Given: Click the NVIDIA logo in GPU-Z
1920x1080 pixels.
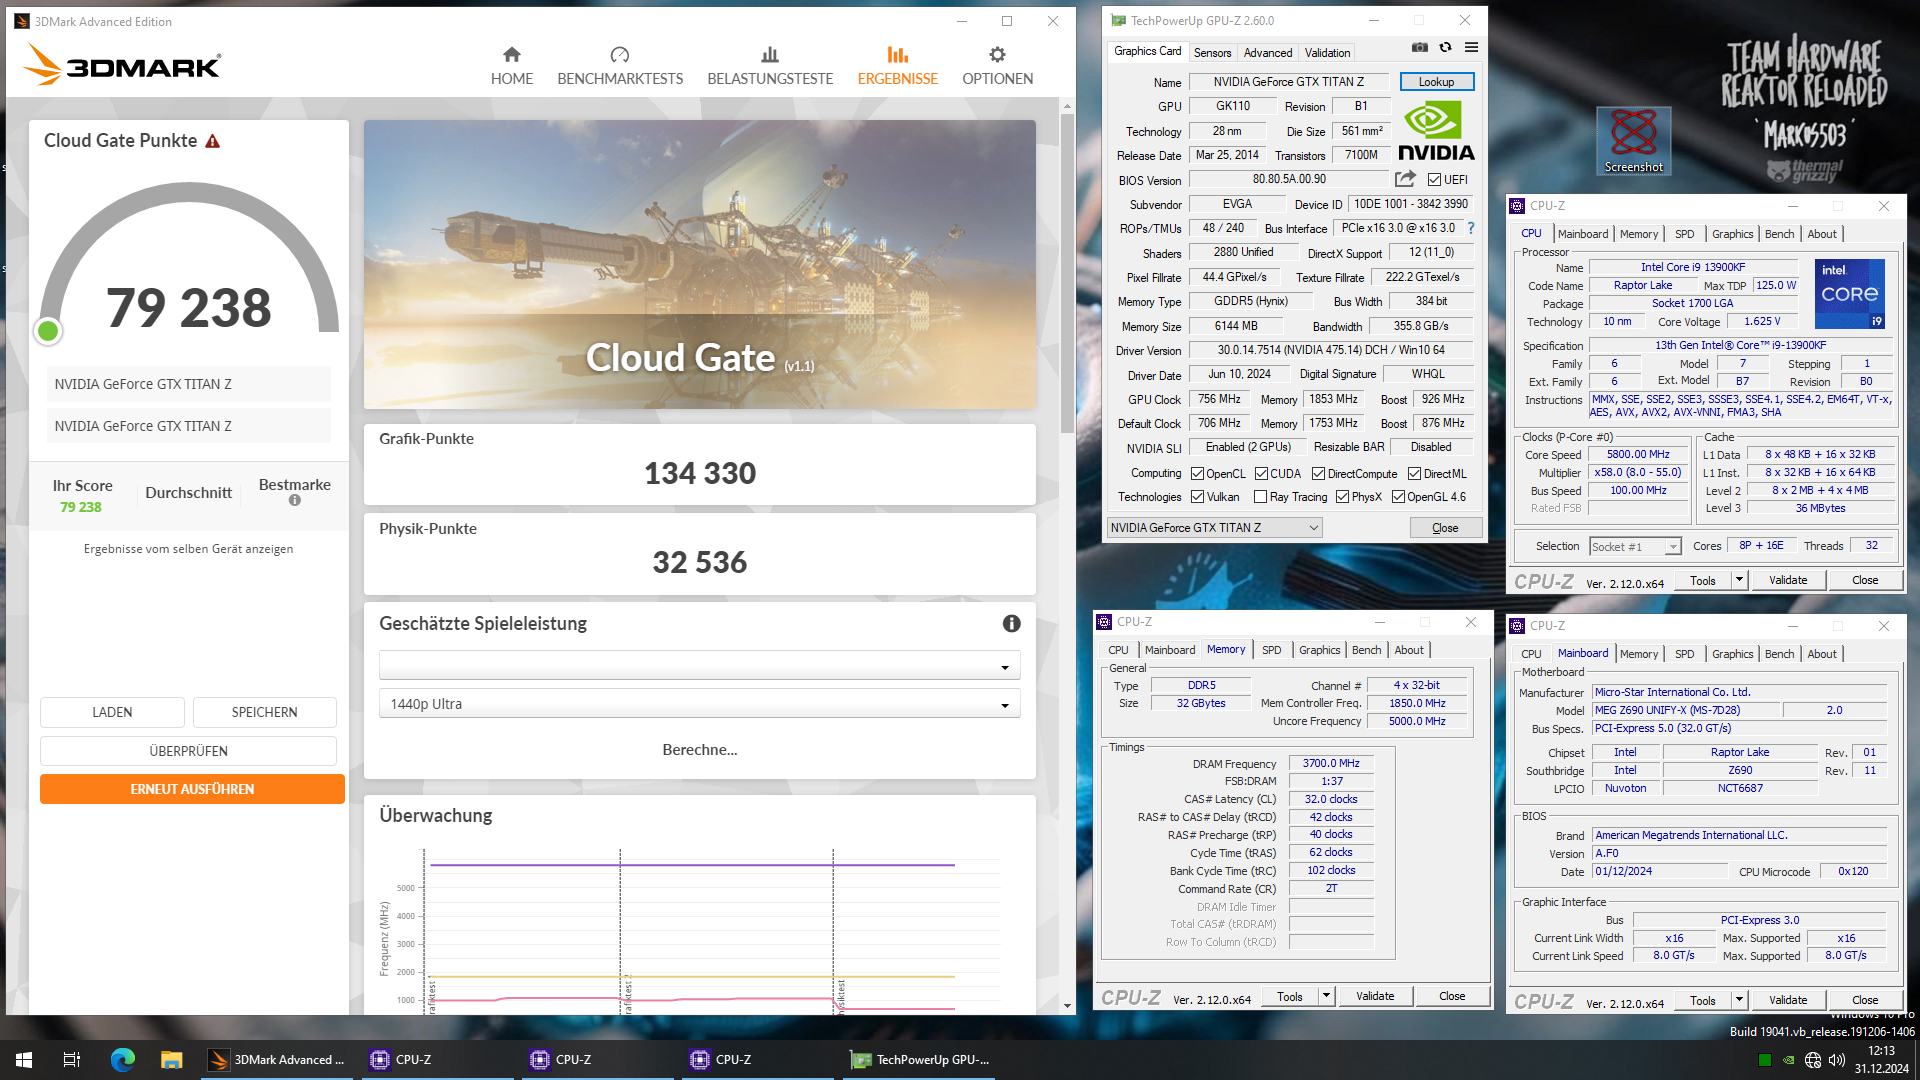Looking at the screenshot, I should pos(1435,132).
